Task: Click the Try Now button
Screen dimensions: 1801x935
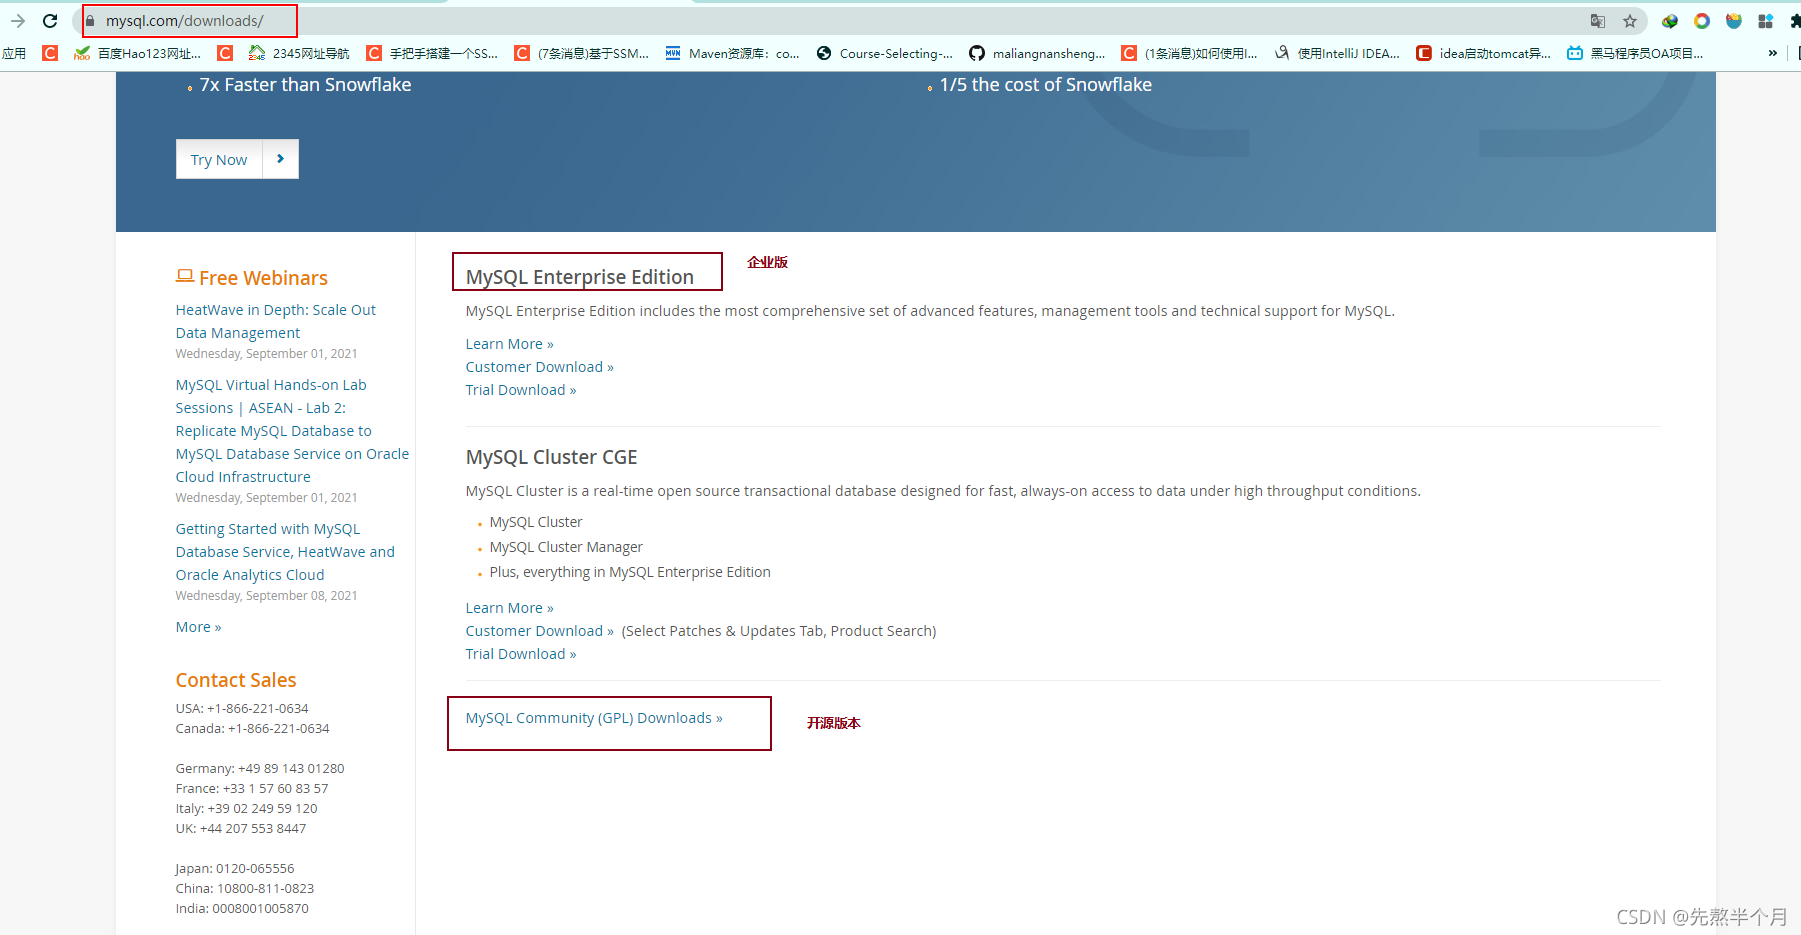Action: pyautogui.click(x=219, y=159)
